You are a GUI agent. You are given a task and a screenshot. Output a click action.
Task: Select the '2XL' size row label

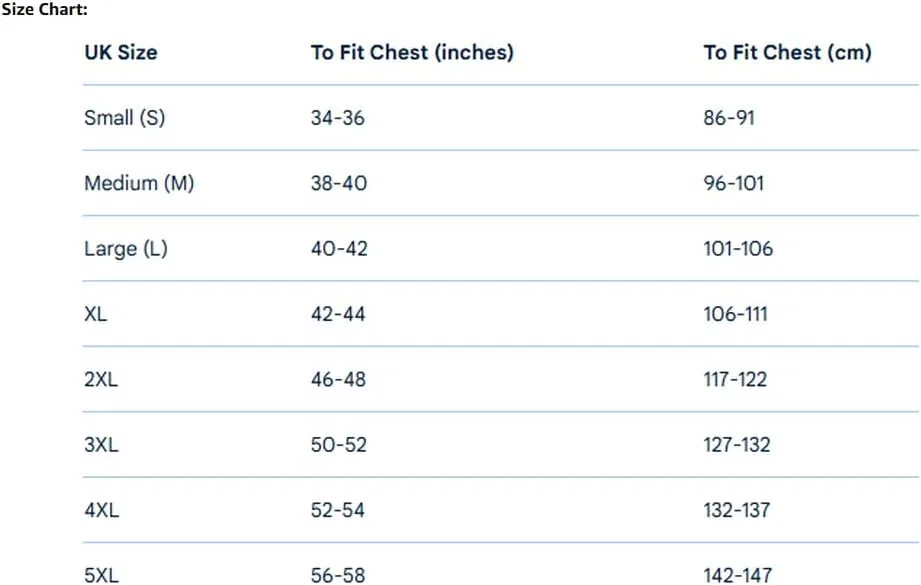(101, 379)
